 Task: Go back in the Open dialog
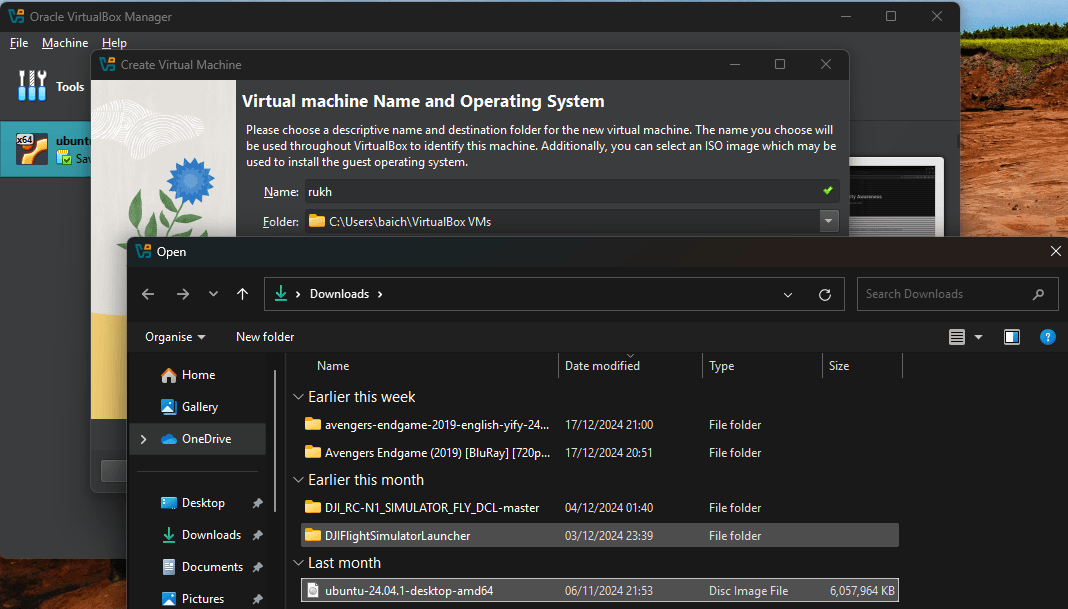pyautogui.click(x=148, y=294)
